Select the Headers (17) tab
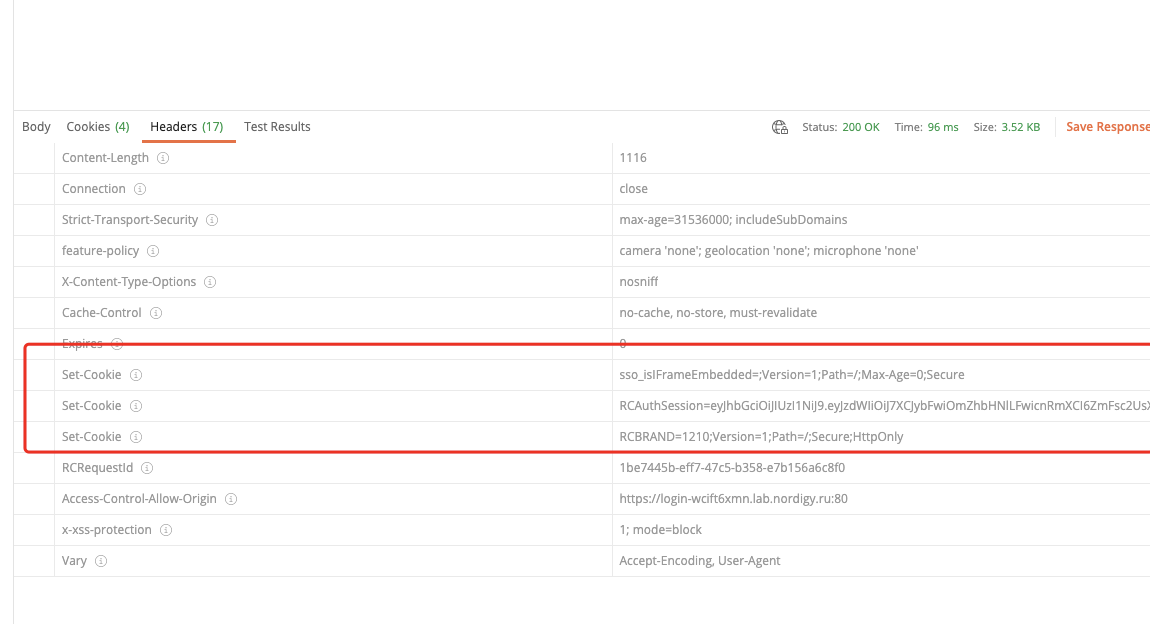Viewport: 1150px width, 624px height. click(x=187, y=126)
